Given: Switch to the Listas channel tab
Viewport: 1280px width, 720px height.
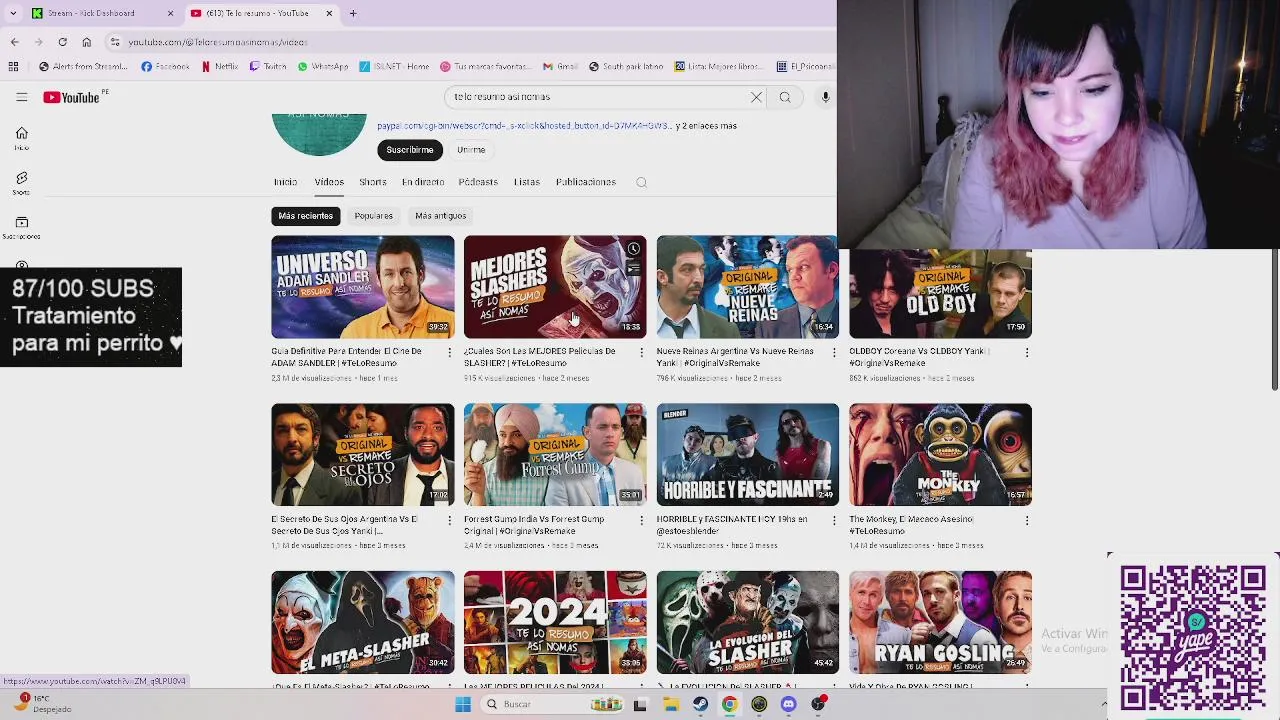Looking at the screenshot, I should click(527, 182).
